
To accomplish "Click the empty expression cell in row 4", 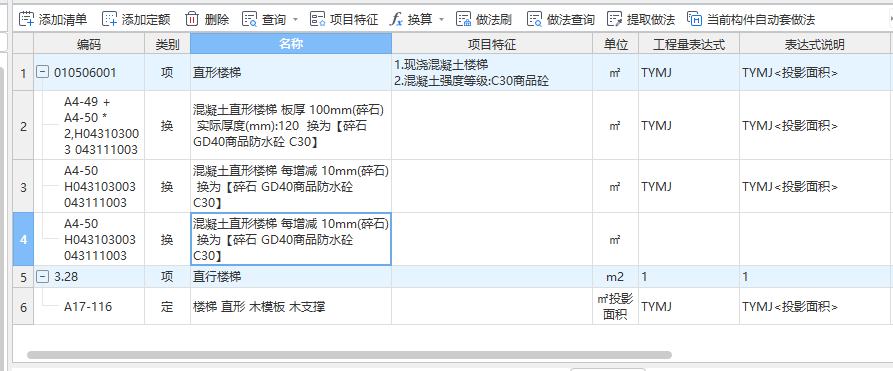I will (x=689, y=239).
